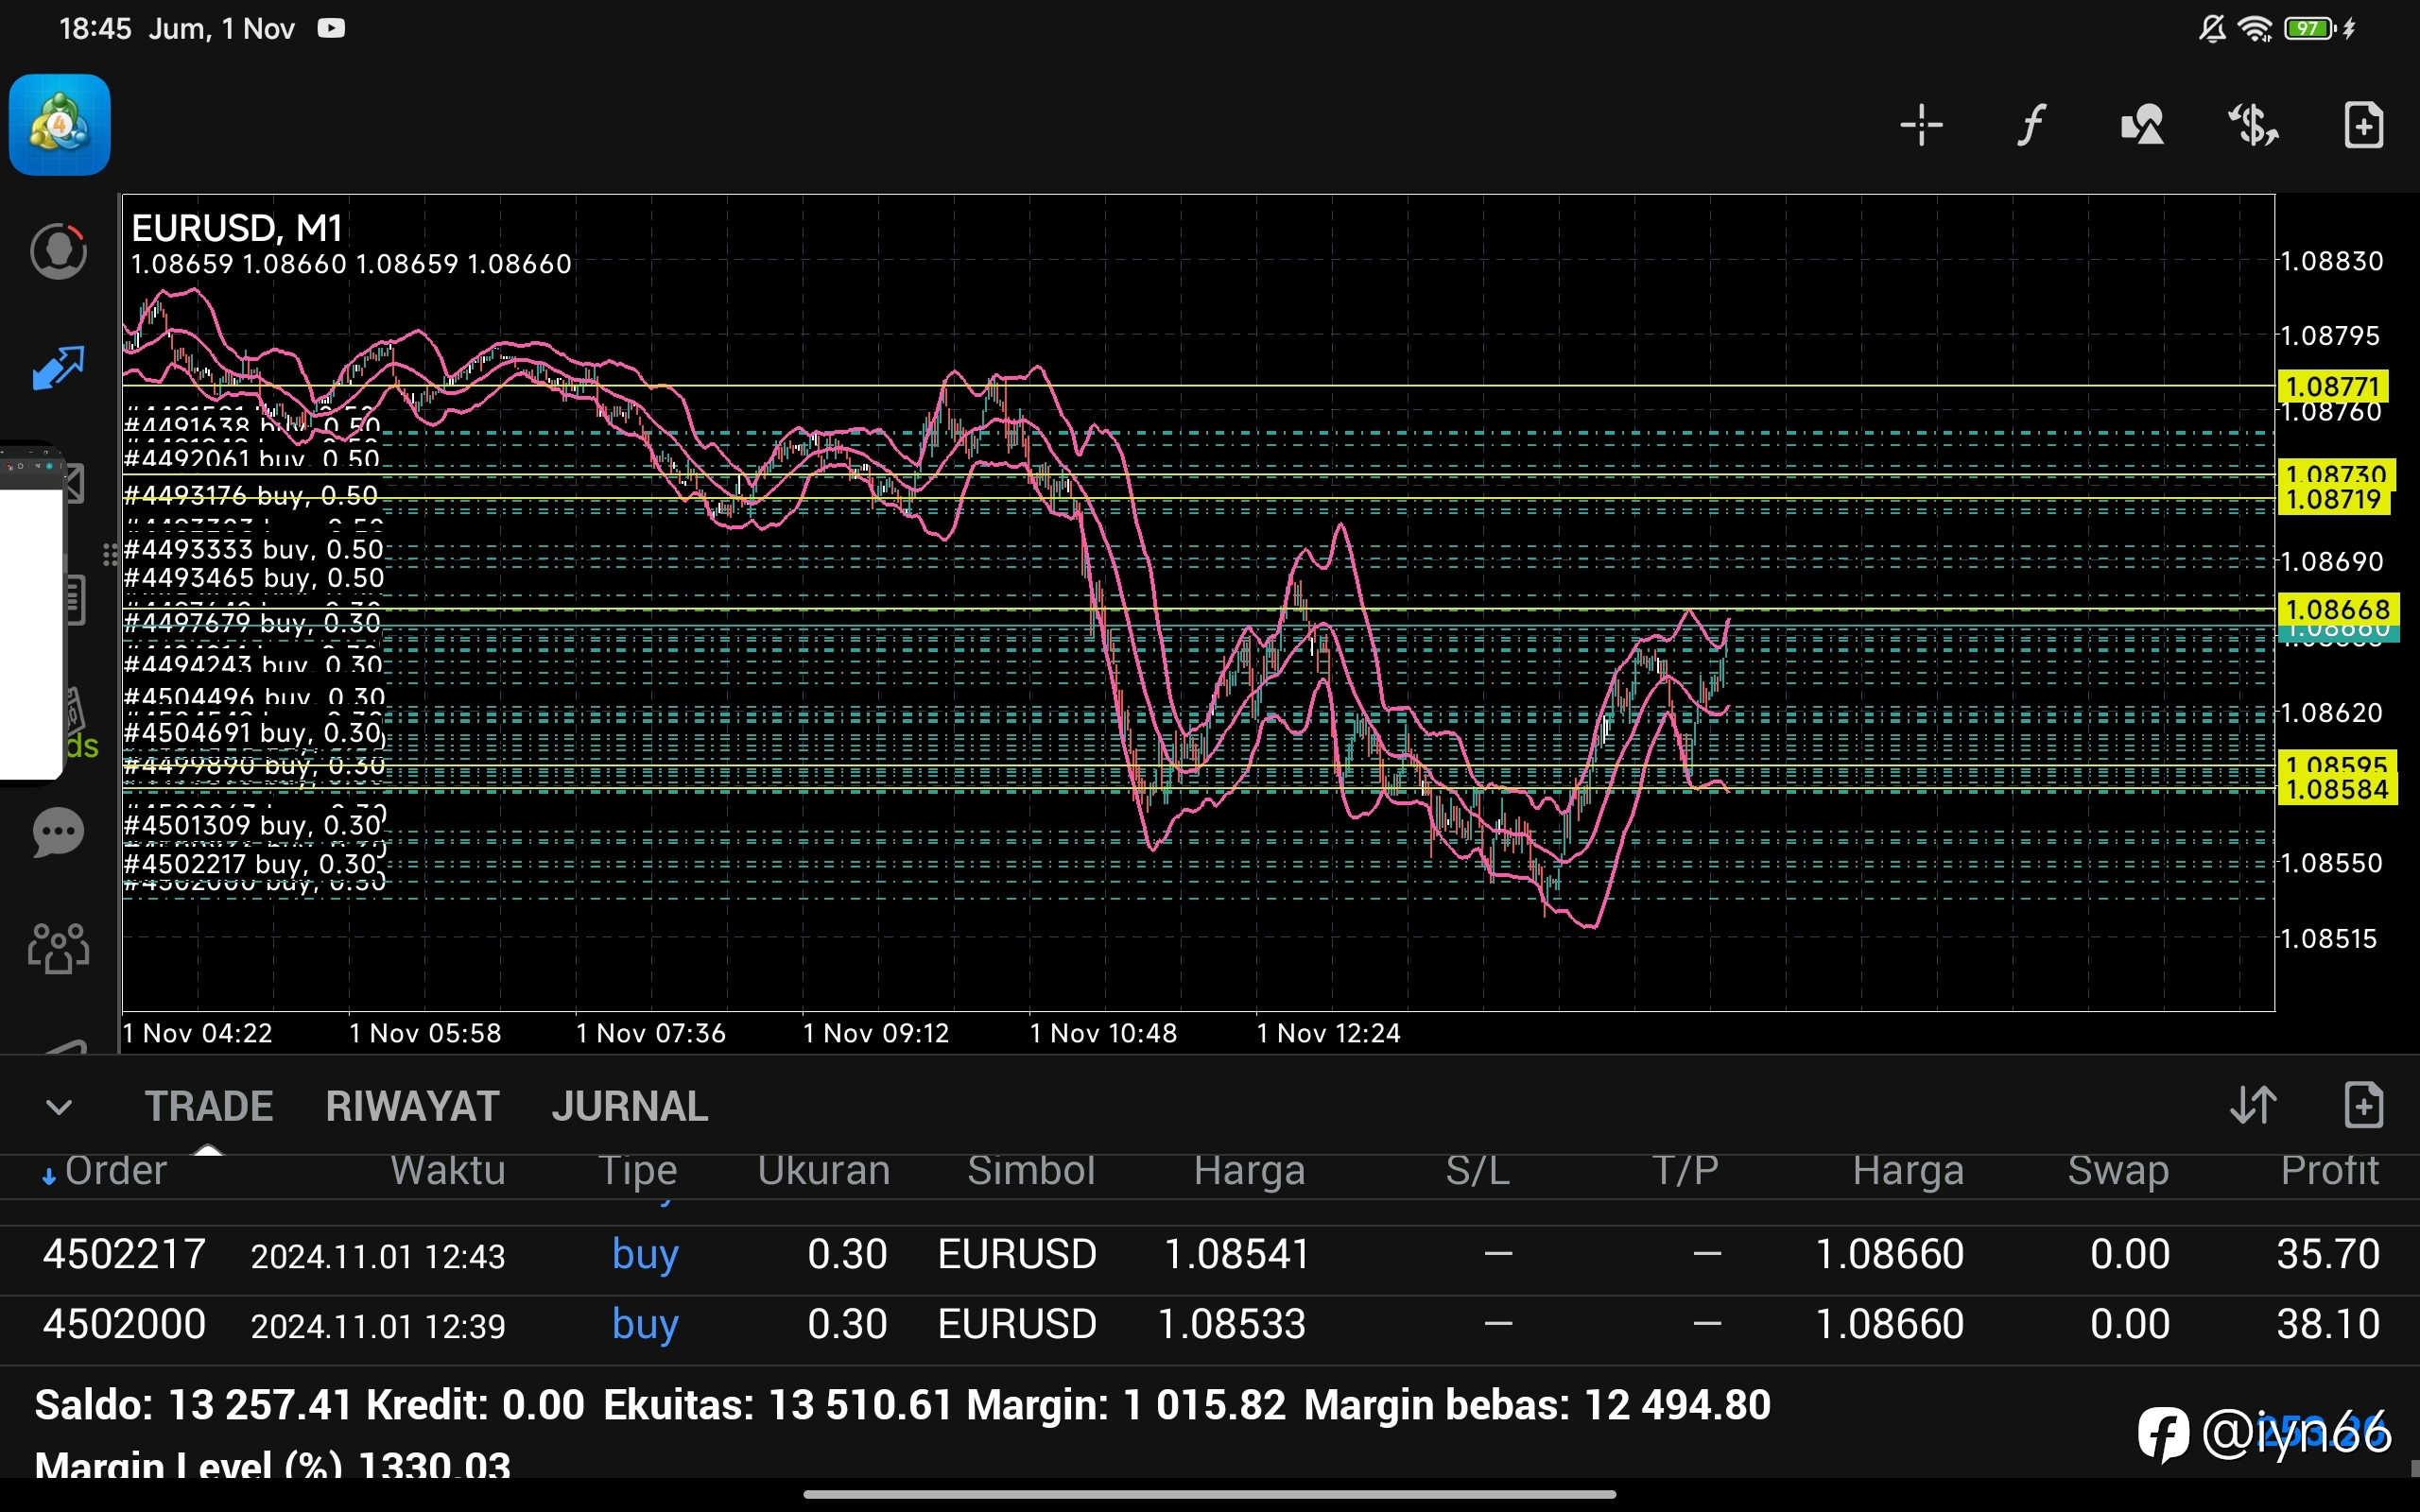Click the EURUSD, M1 chart title

click(237, 229)
